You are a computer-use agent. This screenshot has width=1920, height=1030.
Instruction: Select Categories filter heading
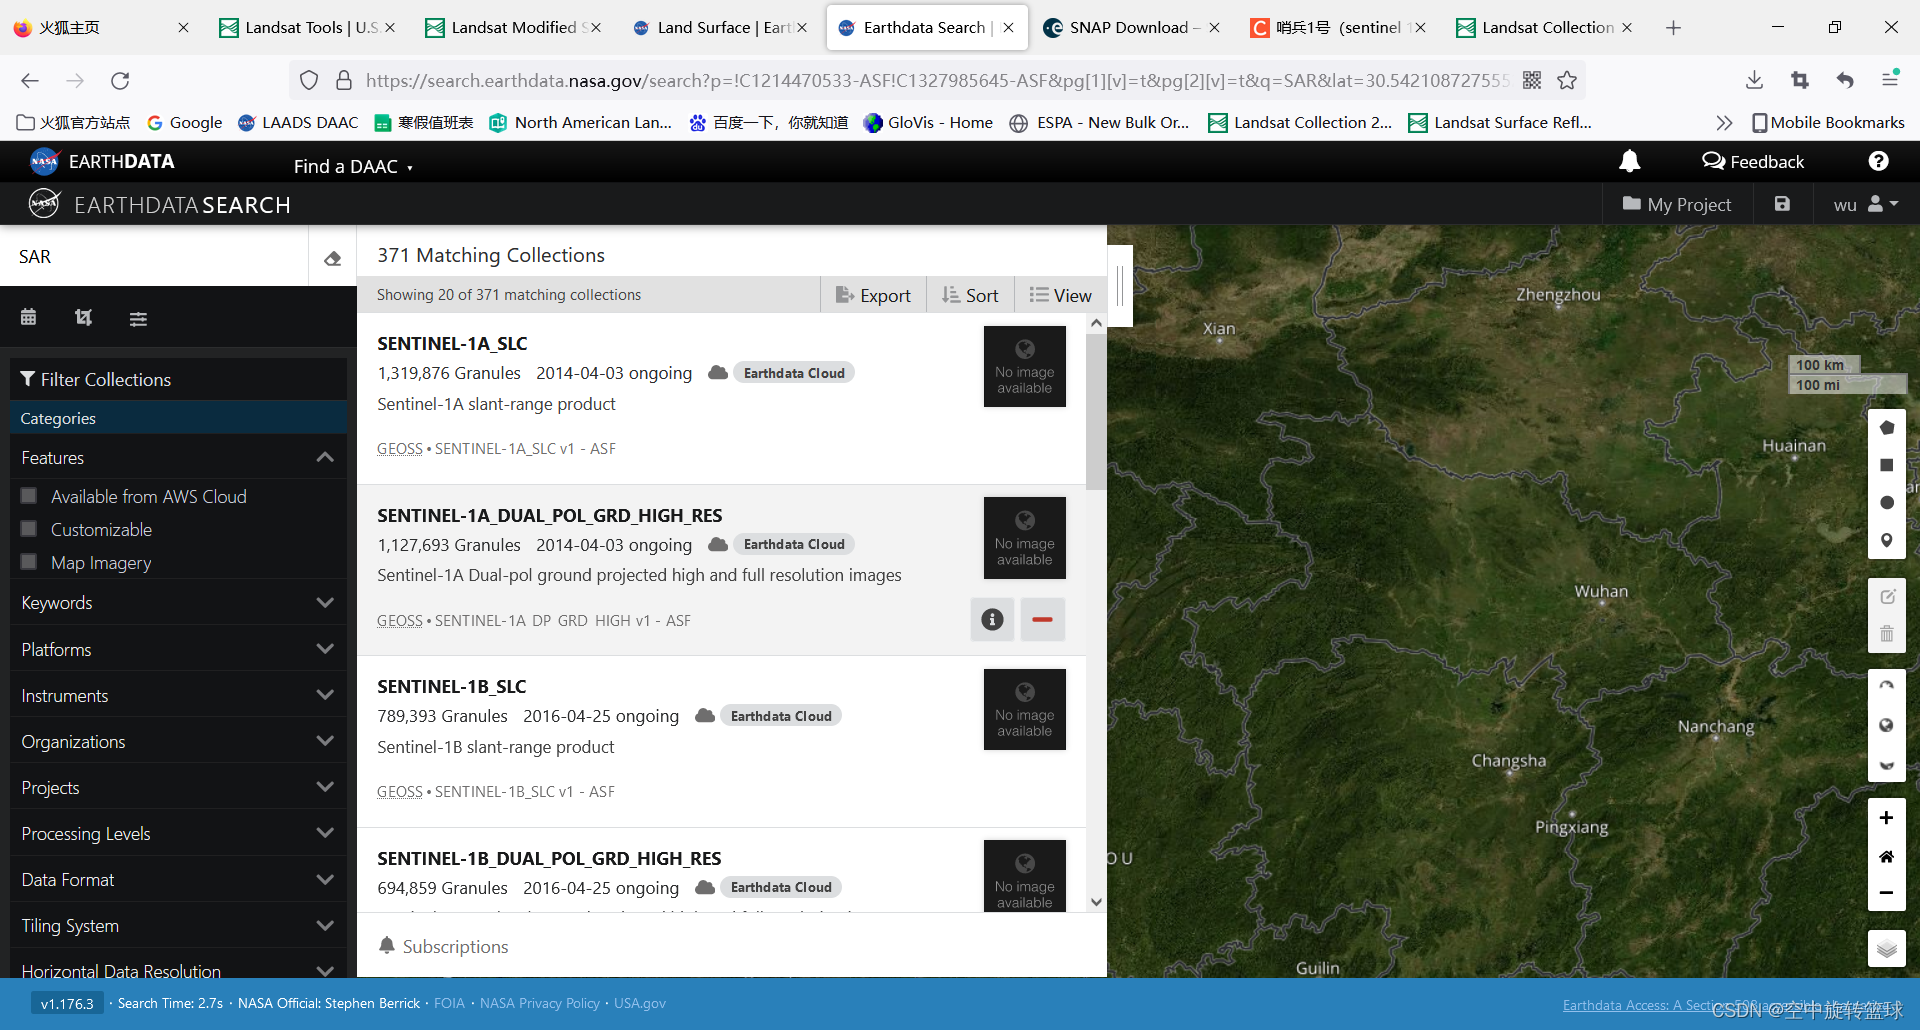[178, 418]
